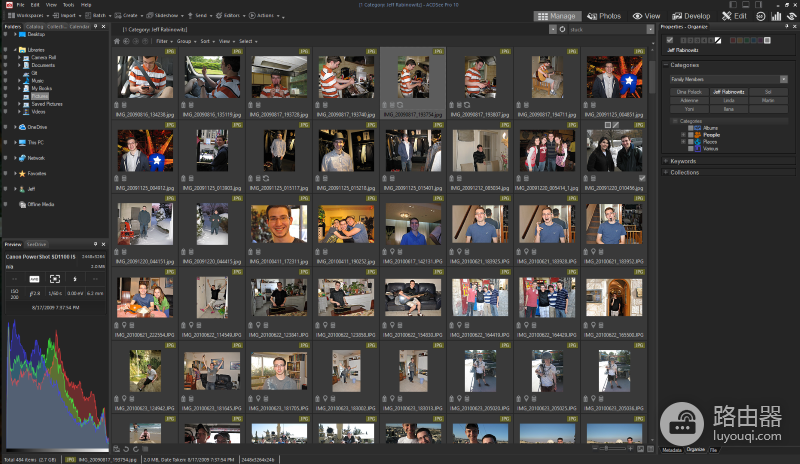Switch to Edit mode

coord(734,16)
